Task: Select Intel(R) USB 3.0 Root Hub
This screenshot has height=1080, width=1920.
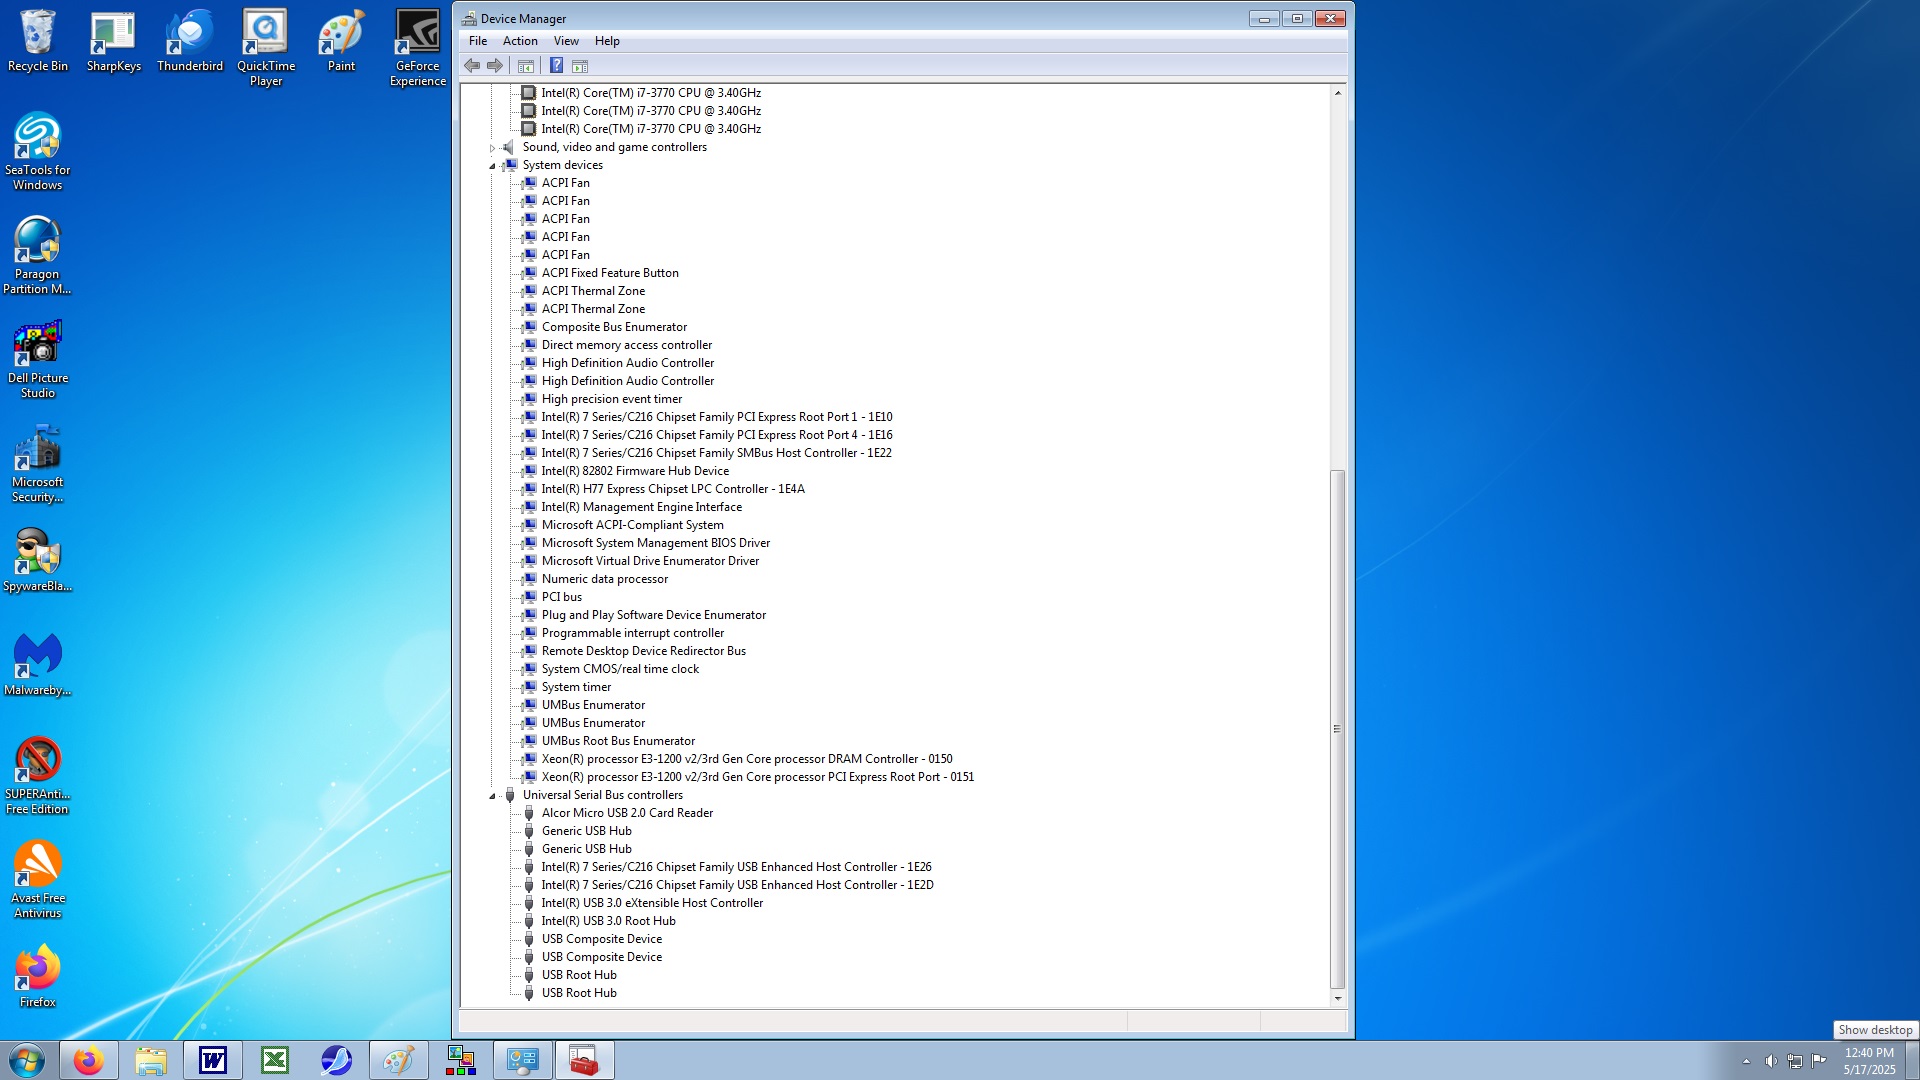Action: click(608, 921)
